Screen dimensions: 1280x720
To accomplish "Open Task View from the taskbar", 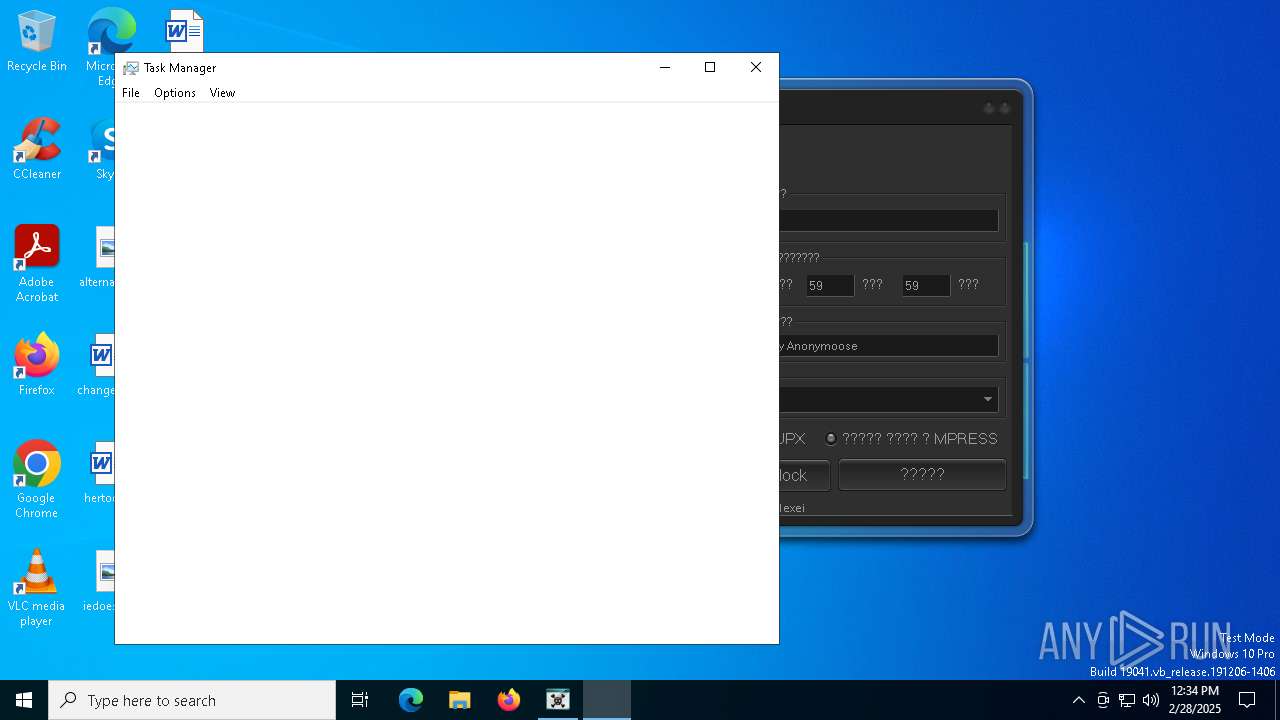I will coord(360,700).
